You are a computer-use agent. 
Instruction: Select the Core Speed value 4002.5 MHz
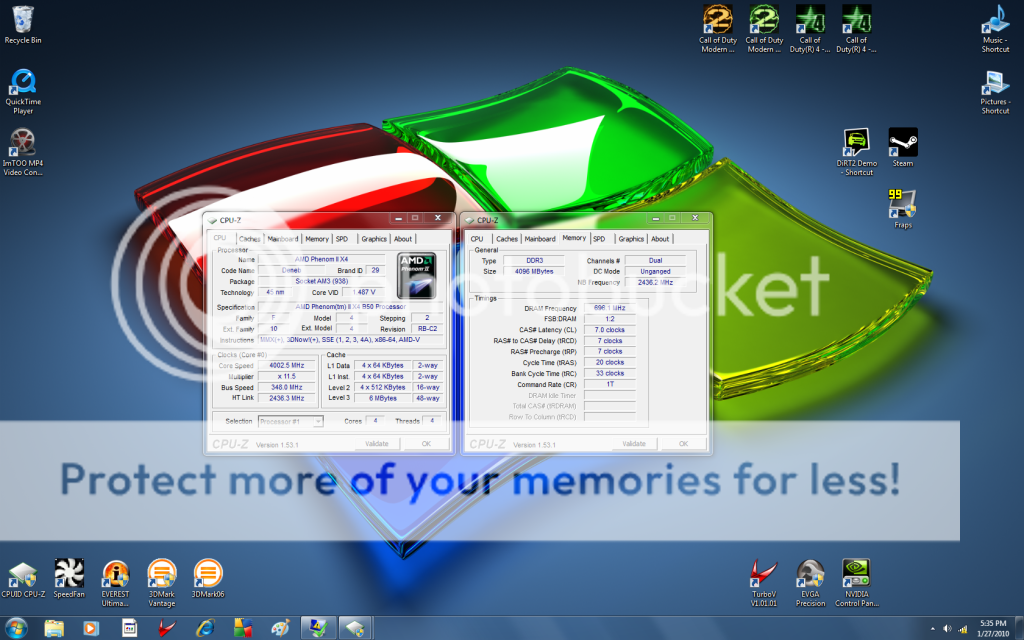pos(287,366)
